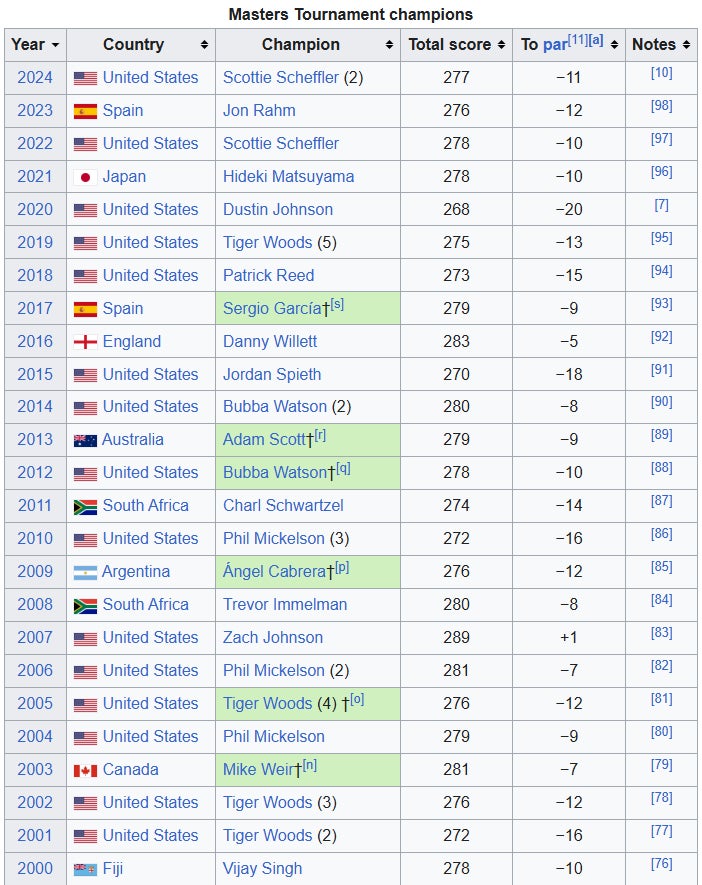Sort table by the Notes column
This screenshot has height=885, width=702.
click(661, 45)
